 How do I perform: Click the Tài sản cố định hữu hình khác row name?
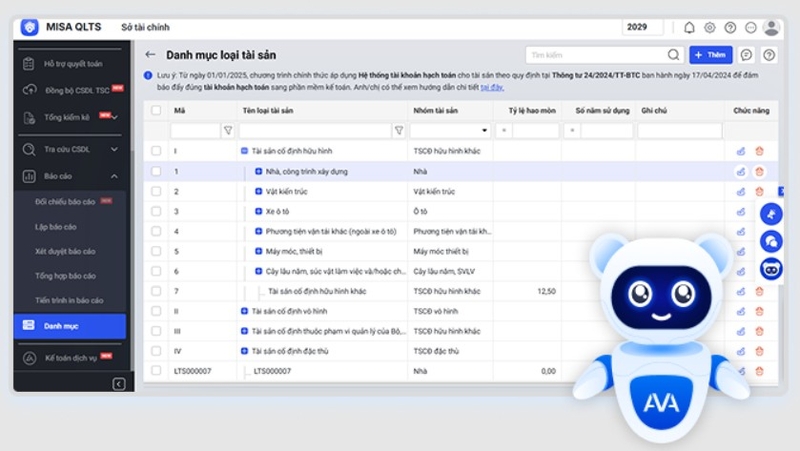point(317,291)
